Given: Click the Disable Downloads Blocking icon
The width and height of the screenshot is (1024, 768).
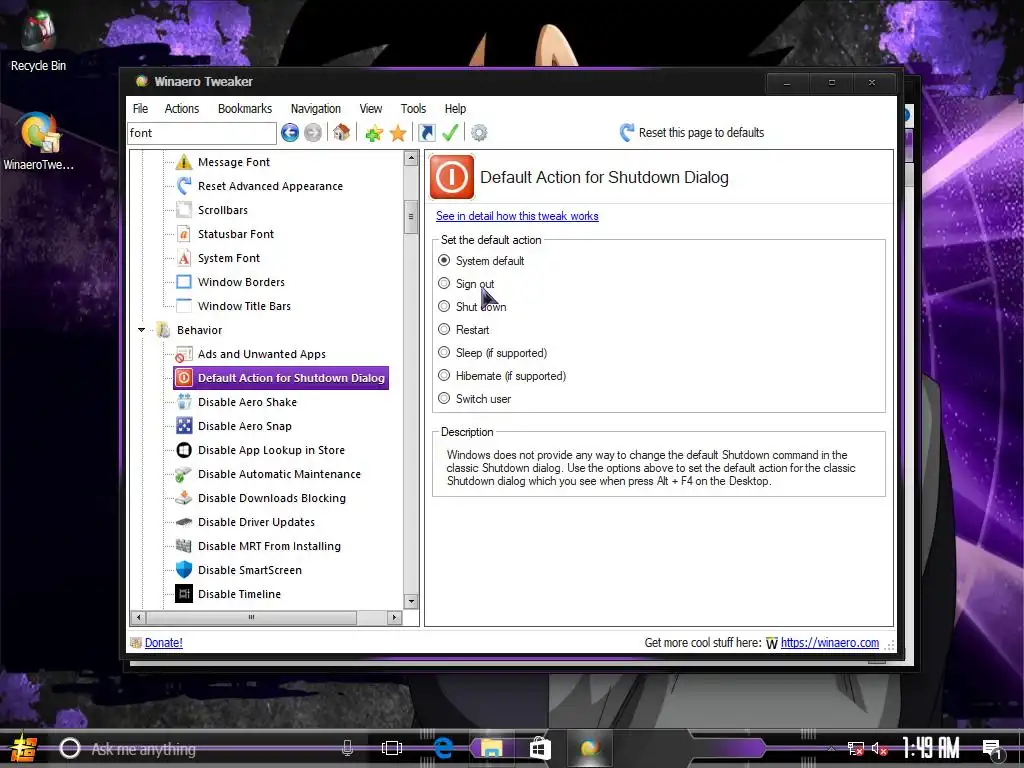Looking at the screenshot, I should pos(184,498).
